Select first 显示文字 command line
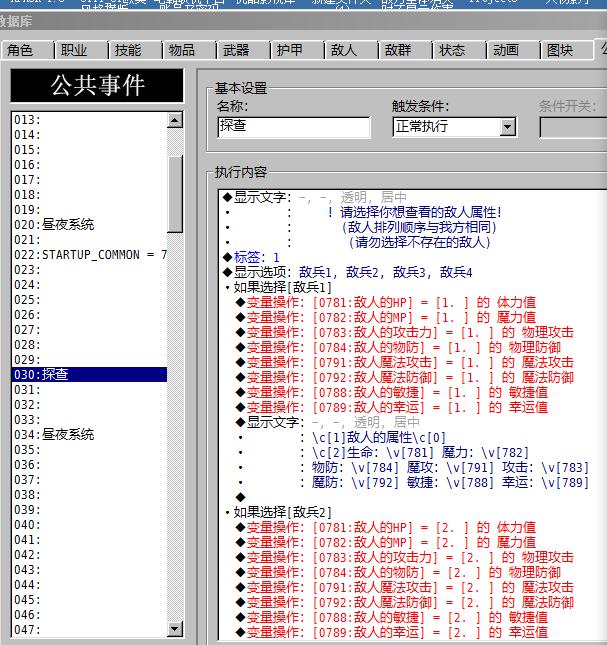The image size is (607, 645). [315, 197]
